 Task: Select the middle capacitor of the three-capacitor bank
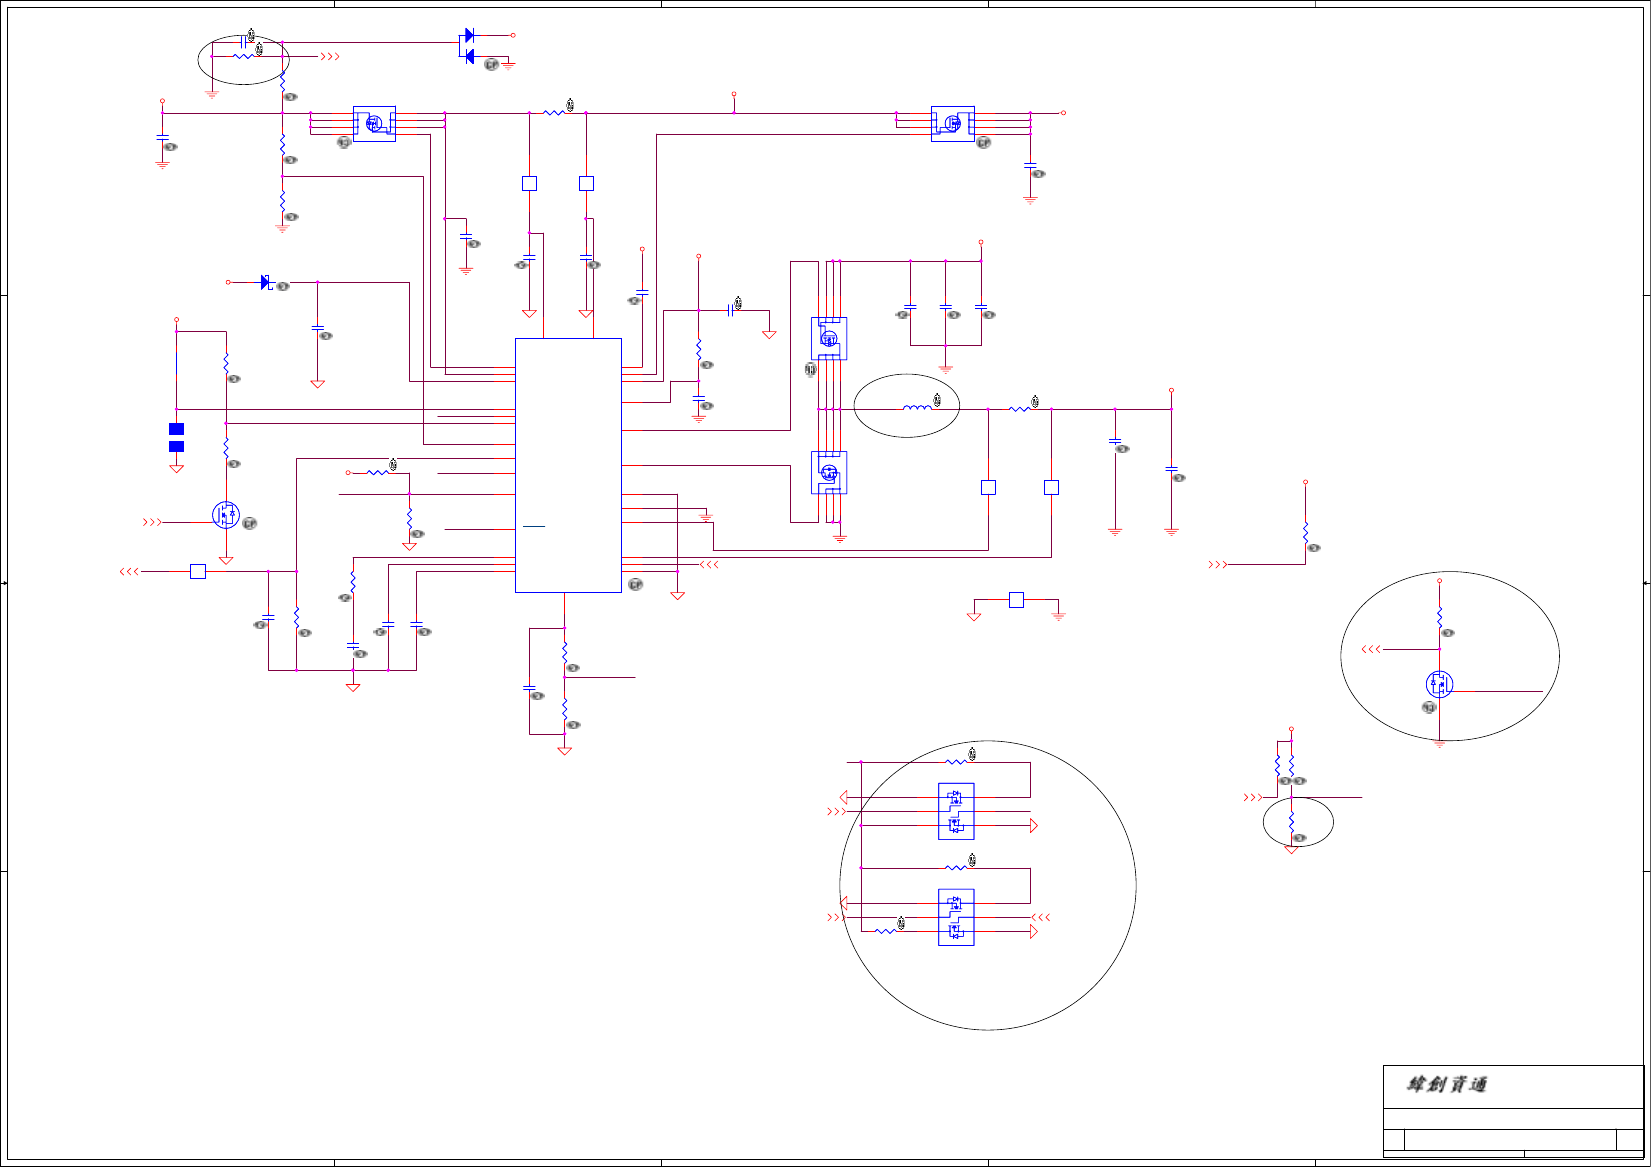945,307
